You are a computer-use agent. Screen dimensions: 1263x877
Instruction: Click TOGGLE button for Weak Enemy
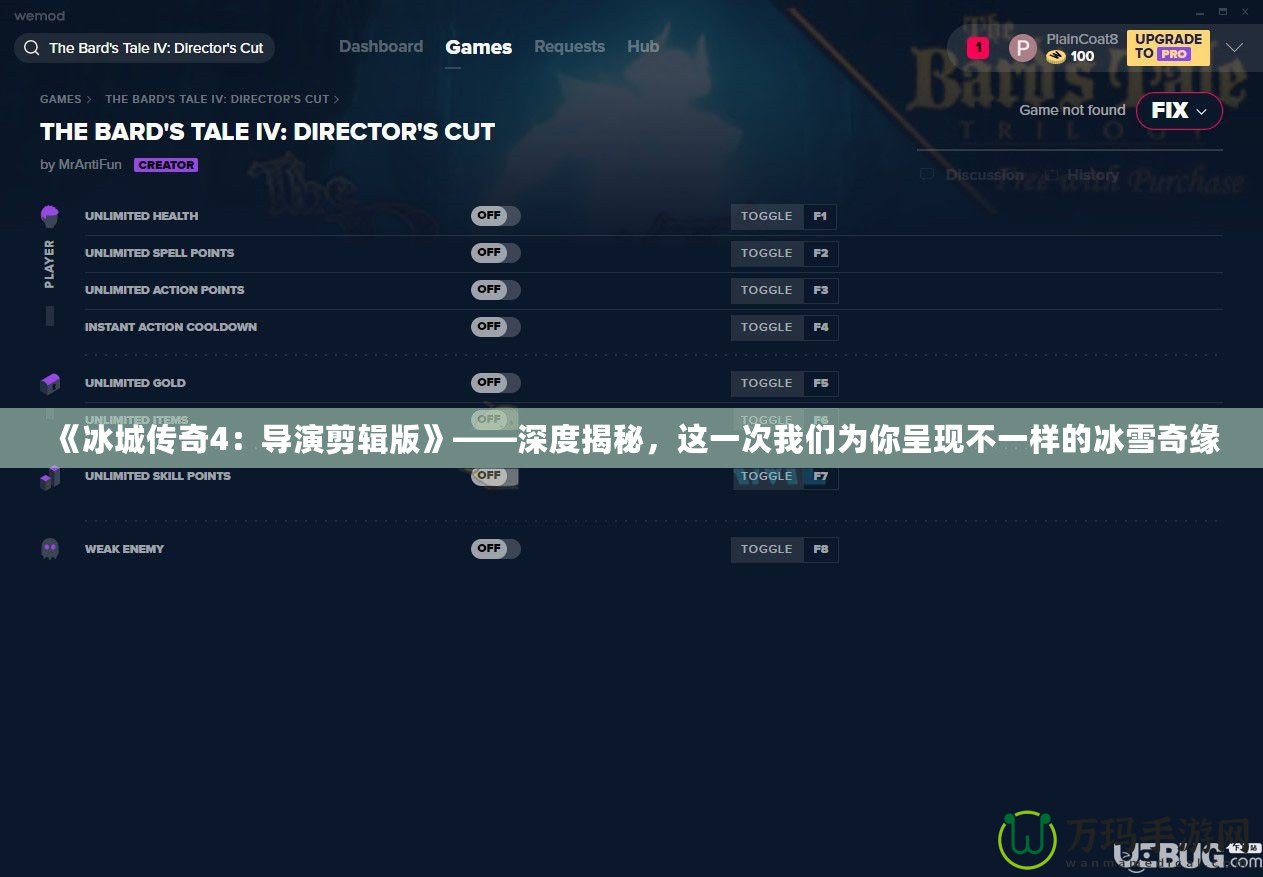pyautogui.click(x=767, y=549)
